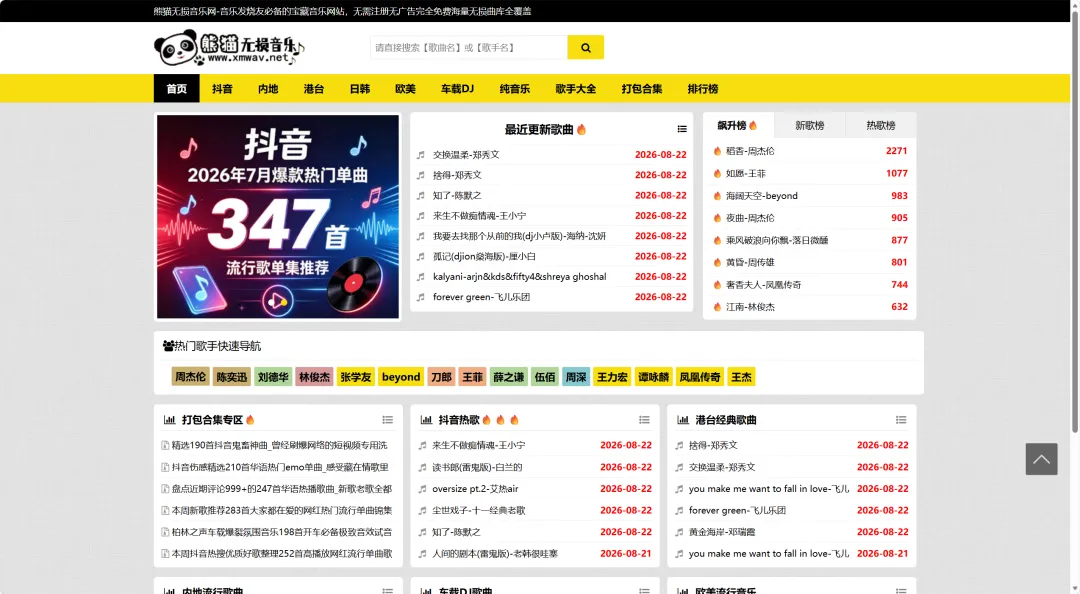Image resolution: width=1080 pixels, height=594 pixels.
Task: Click the document icon beside 精选190首抖音鬼畜神曲
Action: (x=165, y=446)
